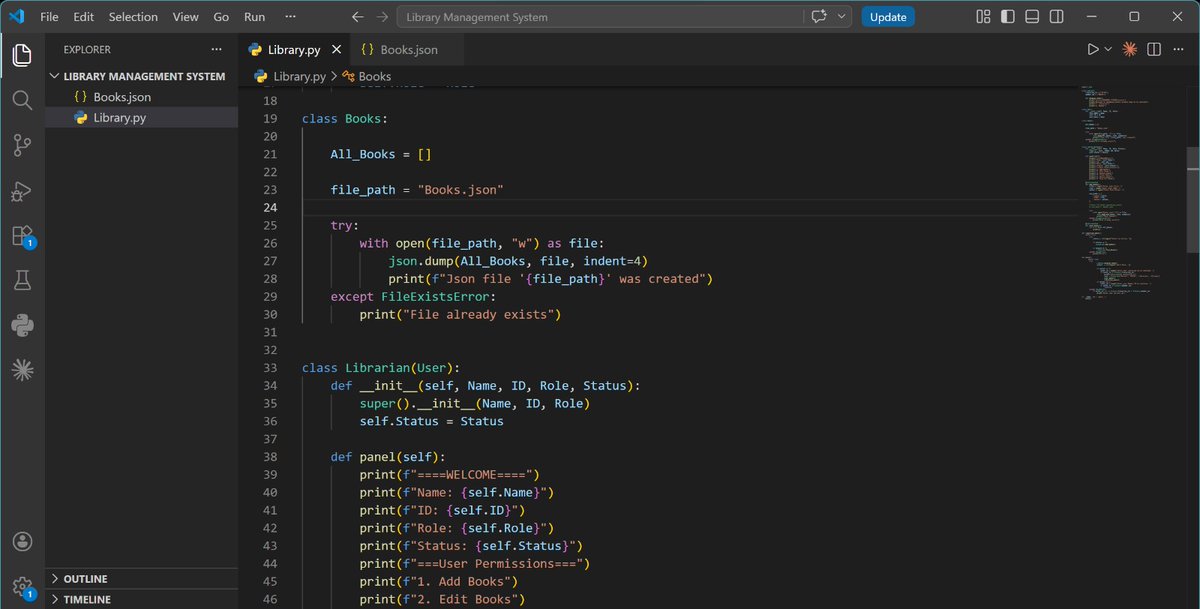Click the "All_Books = []" line
This screenshot has height=609, width=1200.
(381, 154)
